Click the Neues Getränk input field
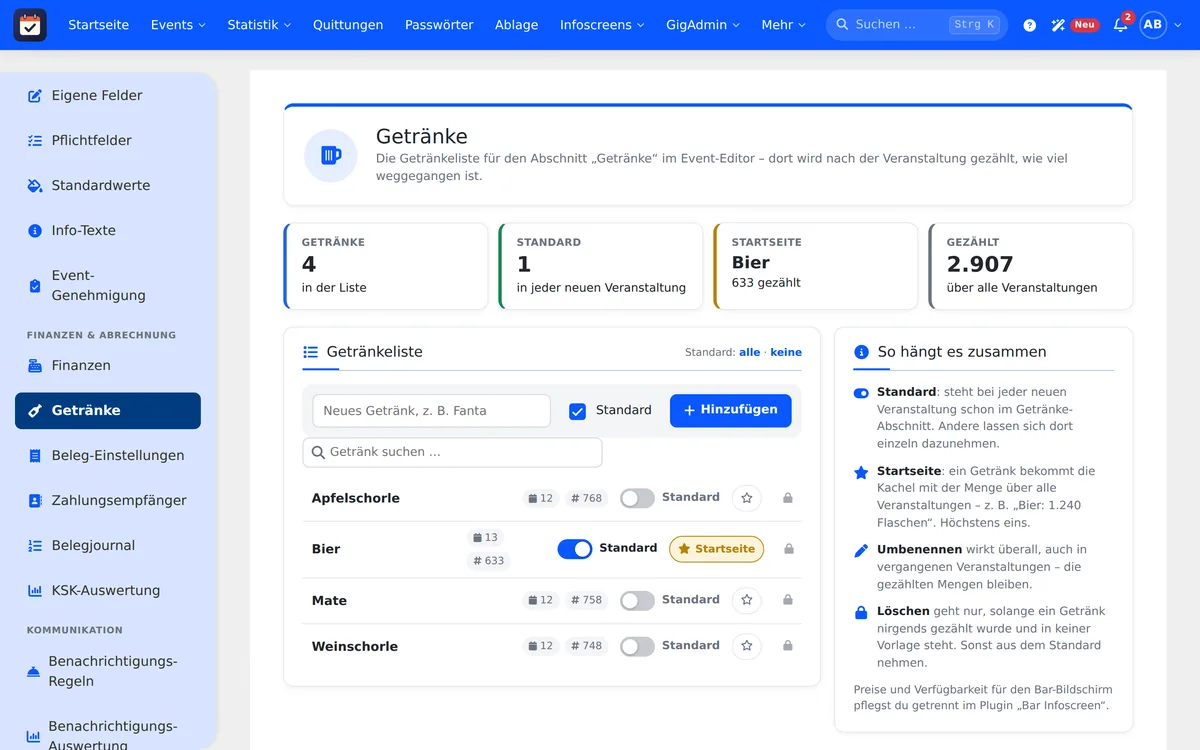Screen dimensions: 1200x750 (431, 411)
